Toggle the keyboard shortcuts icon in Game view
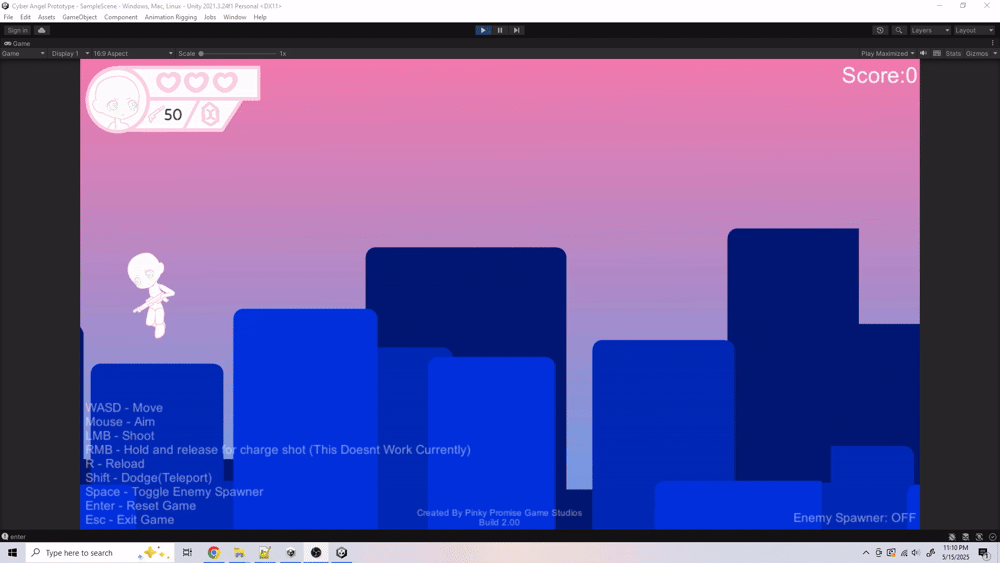 (x=937, y=54)
